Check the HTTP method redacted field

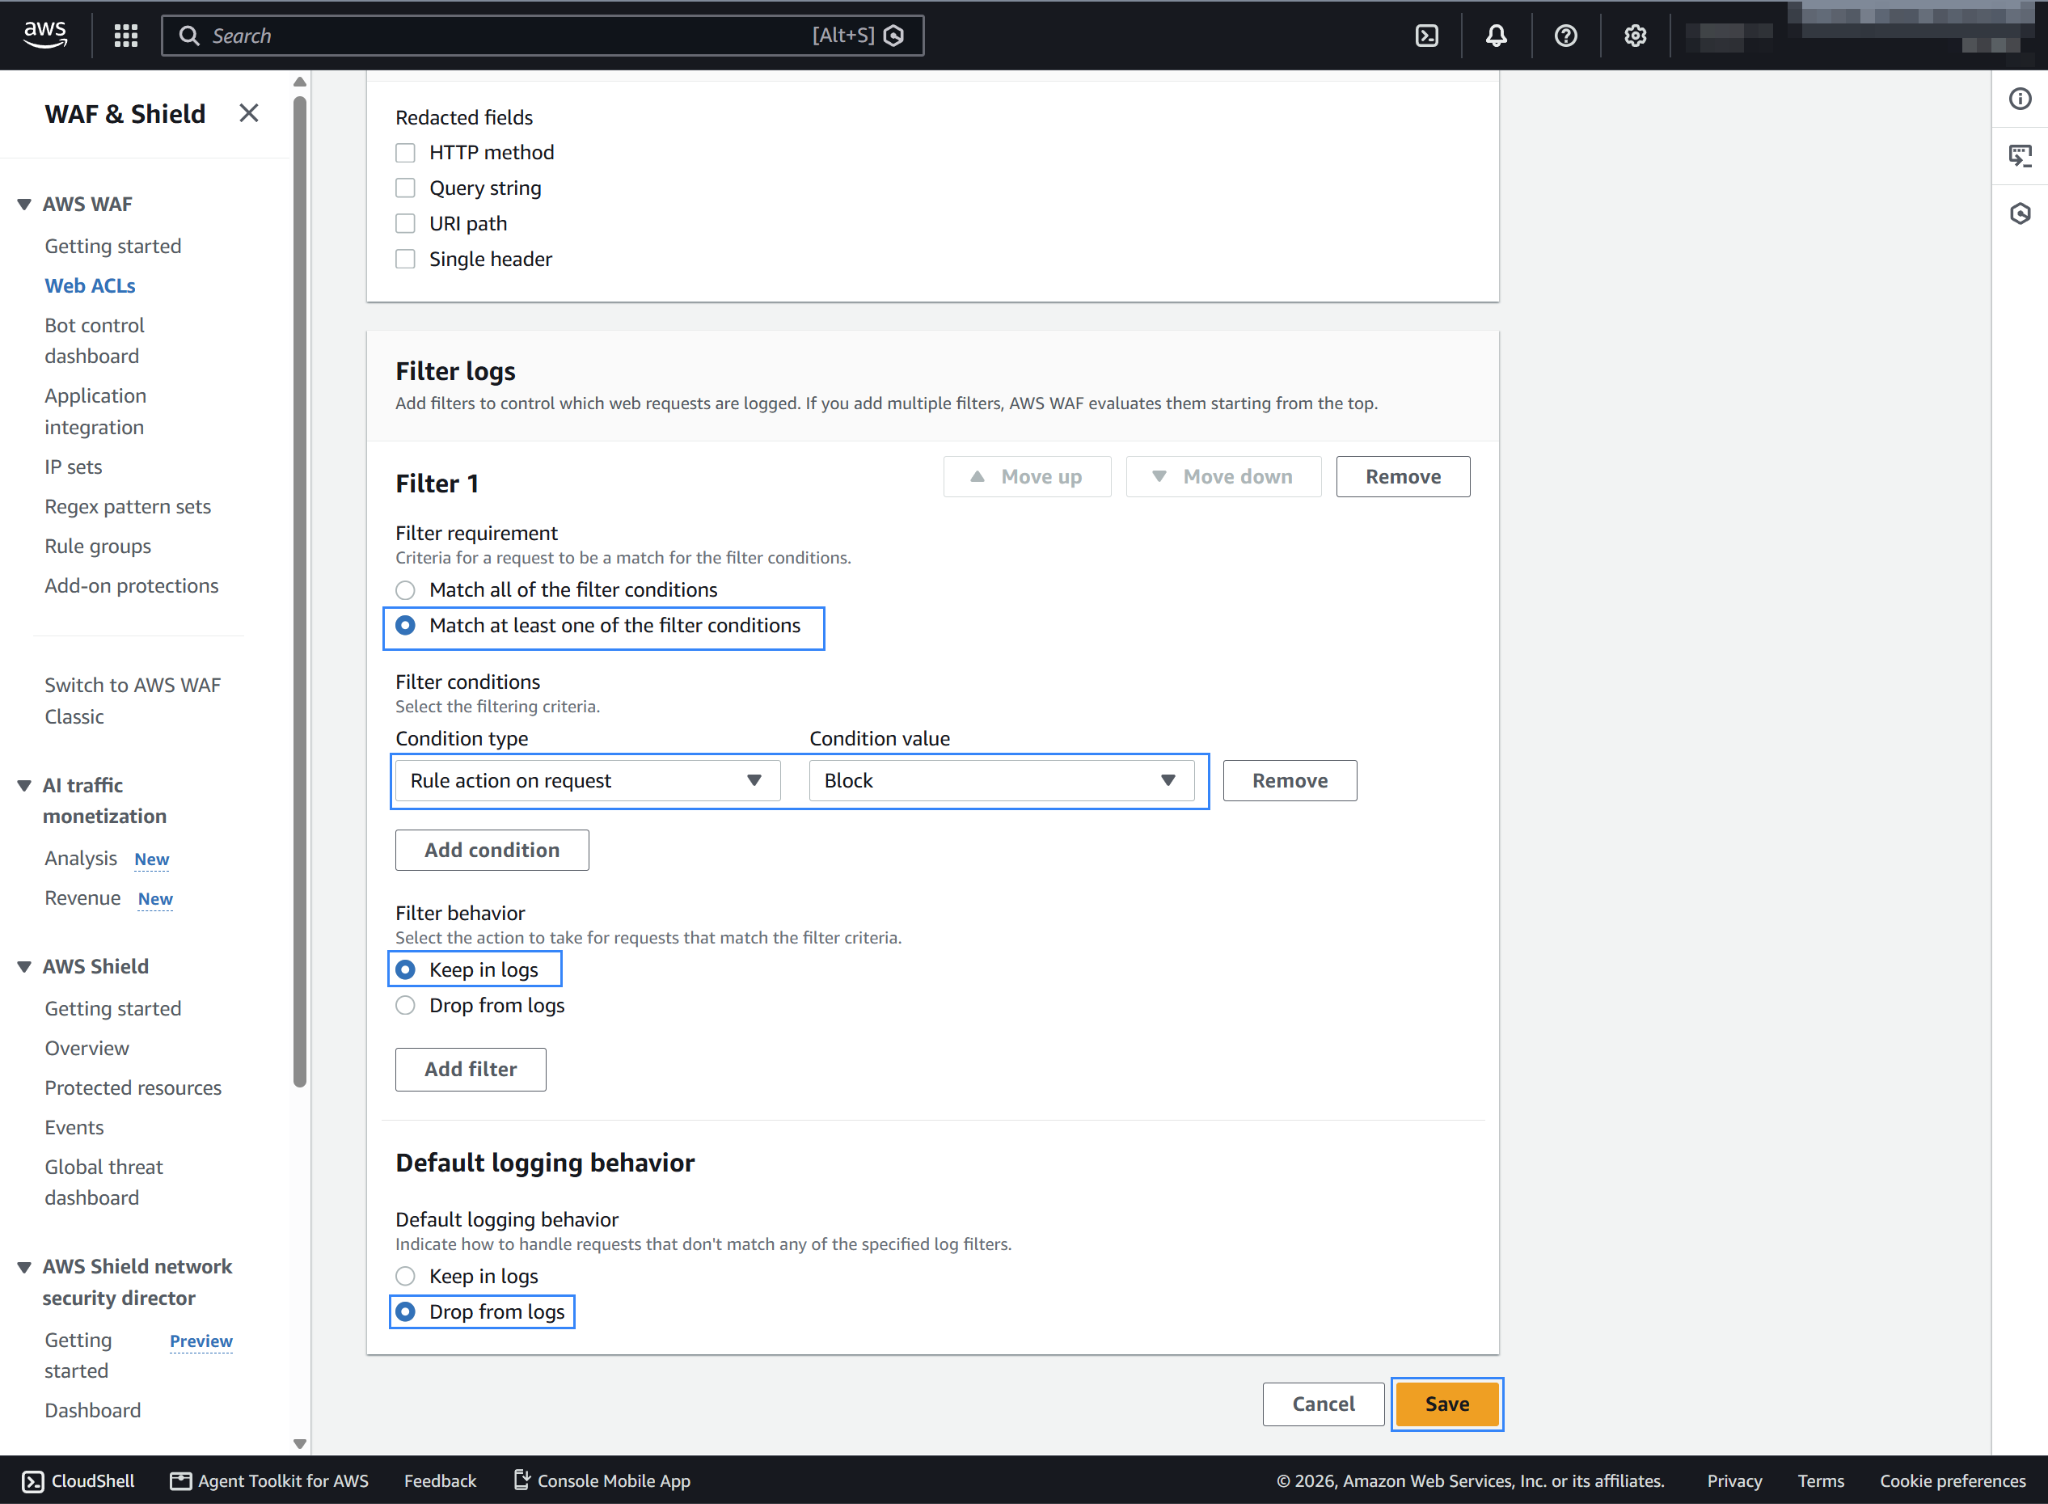pyautogui.click(x=405, y=153)
